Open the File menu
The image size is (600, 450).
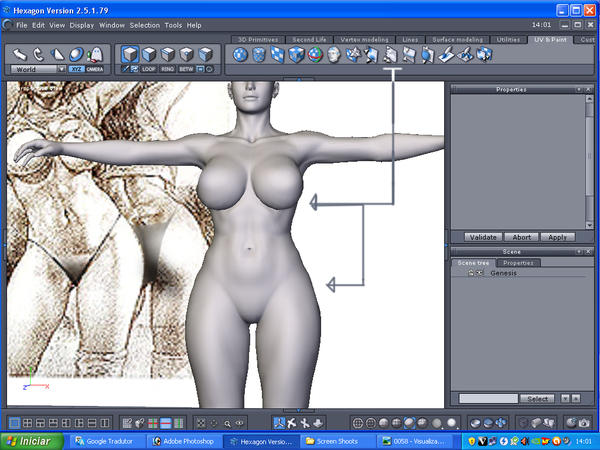pyautogui.click(x=21, y=25)
